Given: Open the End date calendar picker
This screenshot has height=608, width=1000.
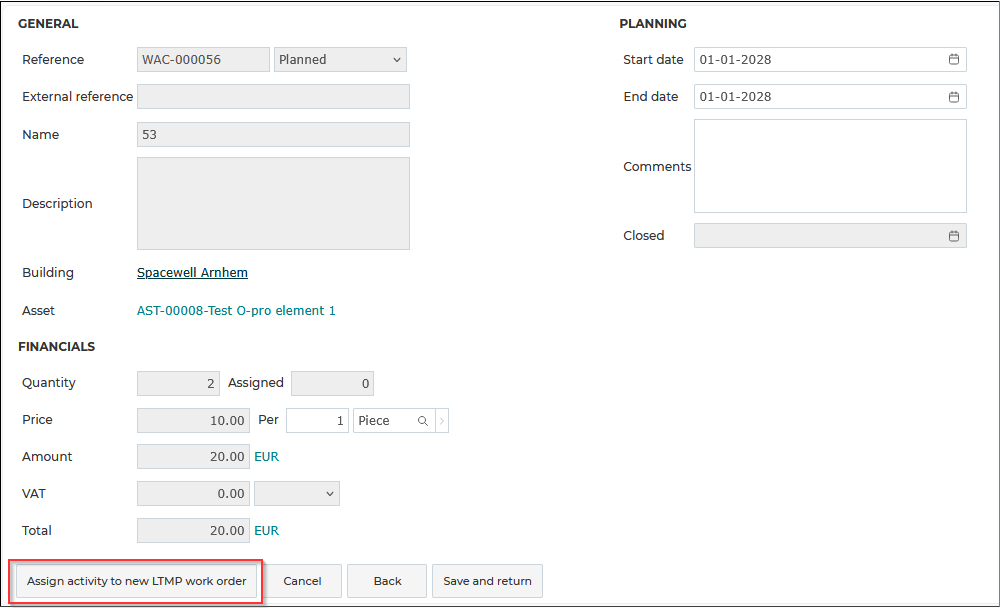Looking at the screenshot, I should 953,97.
